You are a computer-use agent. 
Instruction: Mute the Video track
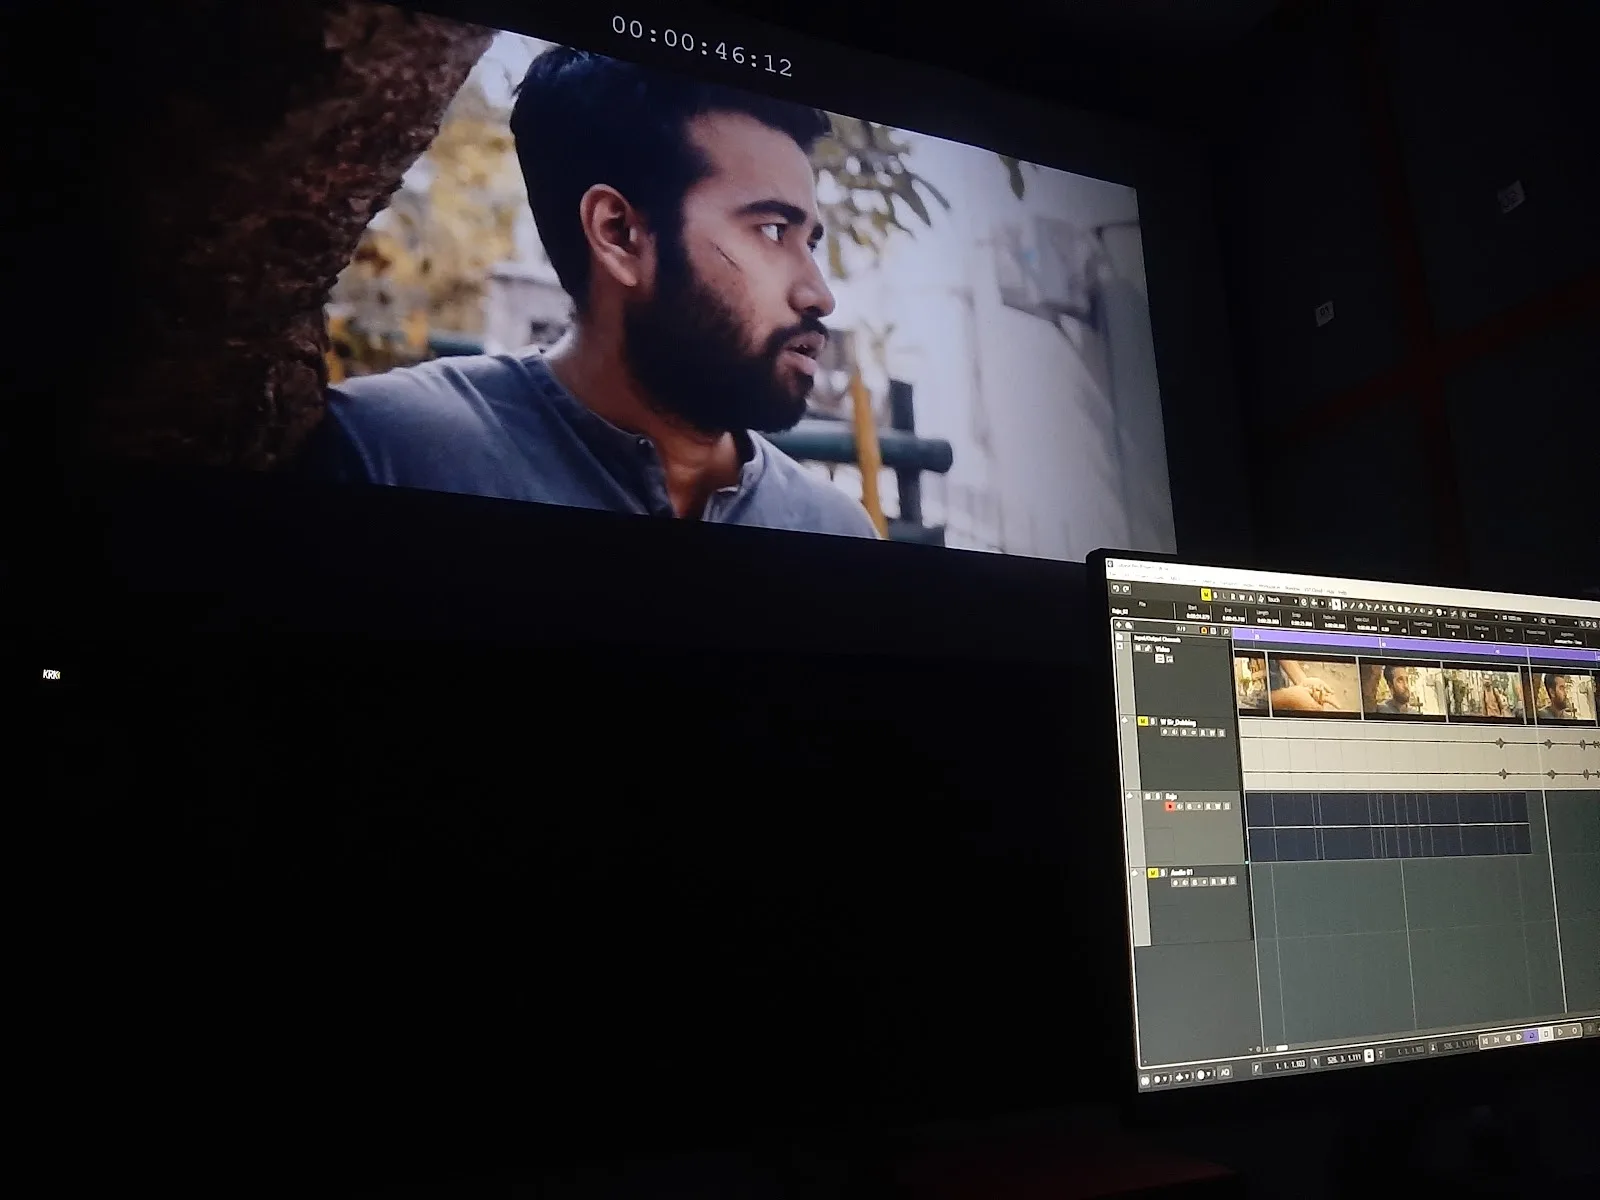(1138, 648)
